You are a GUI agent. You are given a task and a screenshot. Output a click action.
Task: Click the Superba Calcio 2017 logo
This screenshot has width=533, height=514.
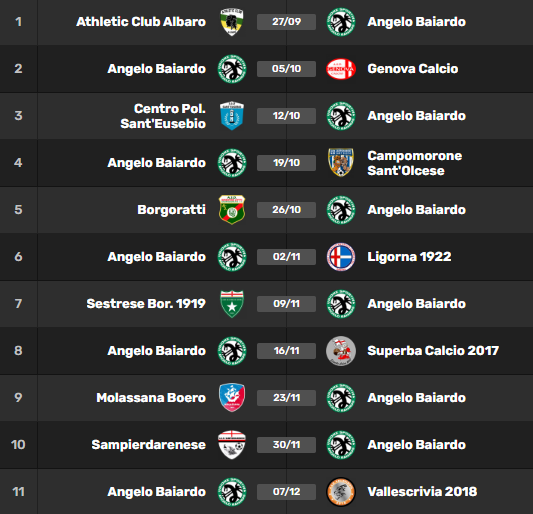[341, 351]
